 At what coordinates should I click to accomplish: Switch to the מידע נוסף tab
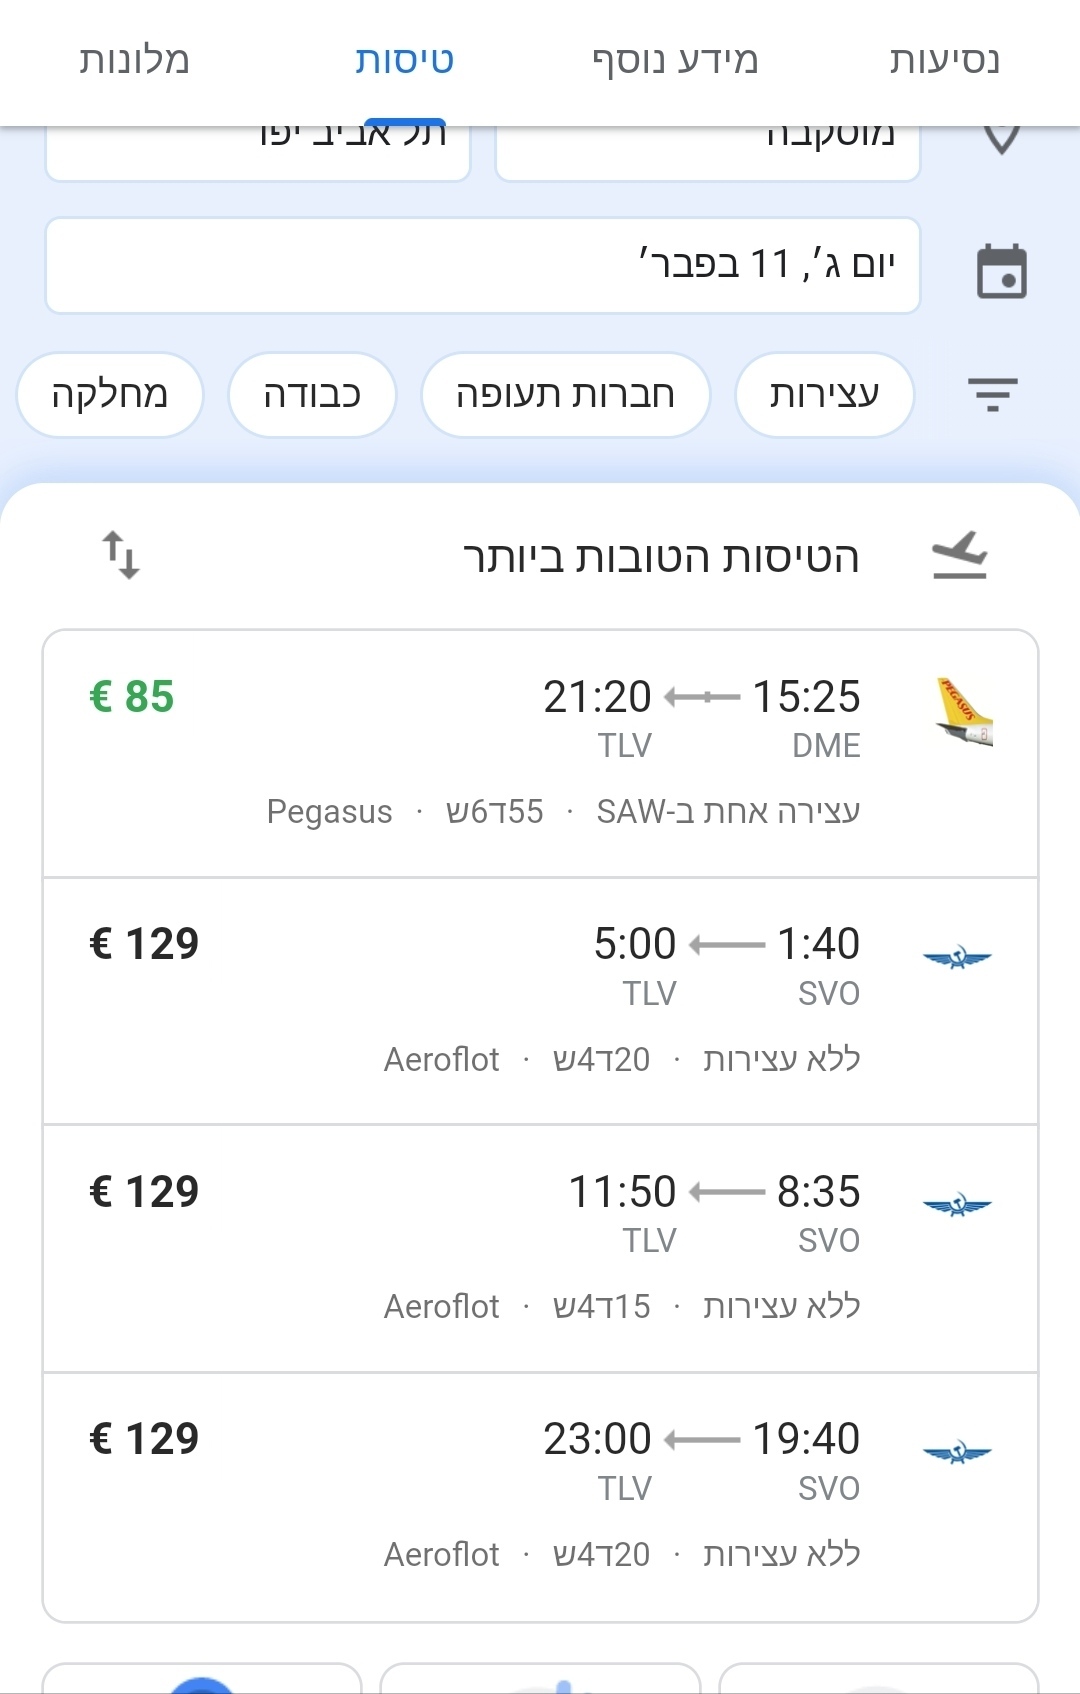[x=675, y=60]
